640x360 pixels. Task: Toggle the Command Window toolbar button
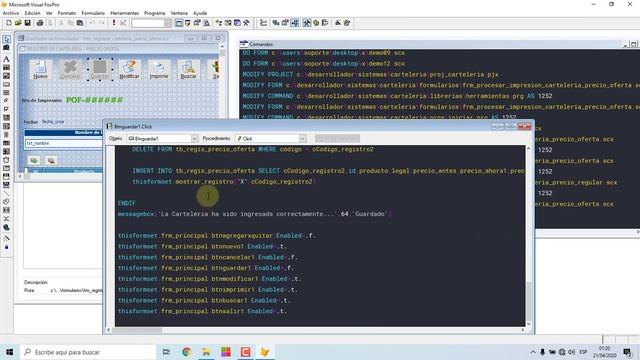pyautogui.click(x=178, y=23)
